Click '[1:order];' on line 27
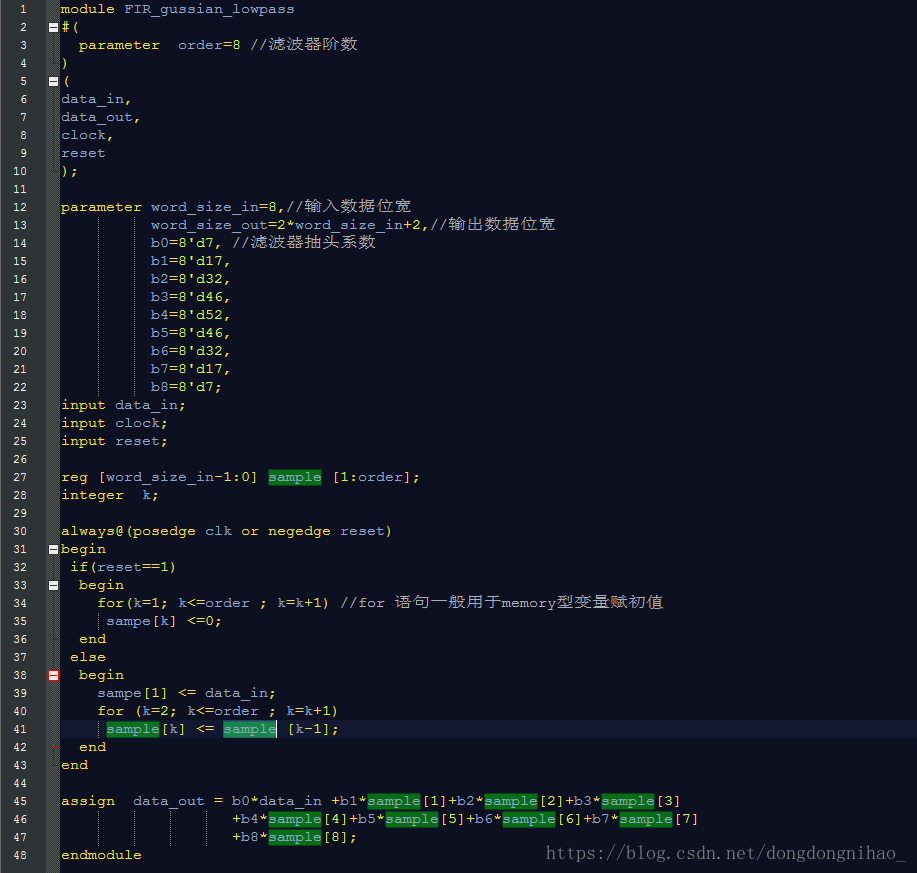 coord(376,477)
